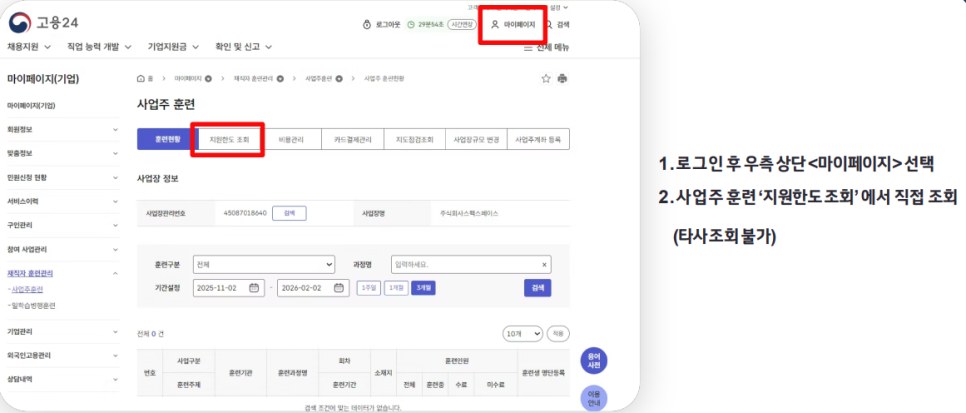966x413 pixels.
Task: Click 로그아웃 text link
Action: click(388, 25)
